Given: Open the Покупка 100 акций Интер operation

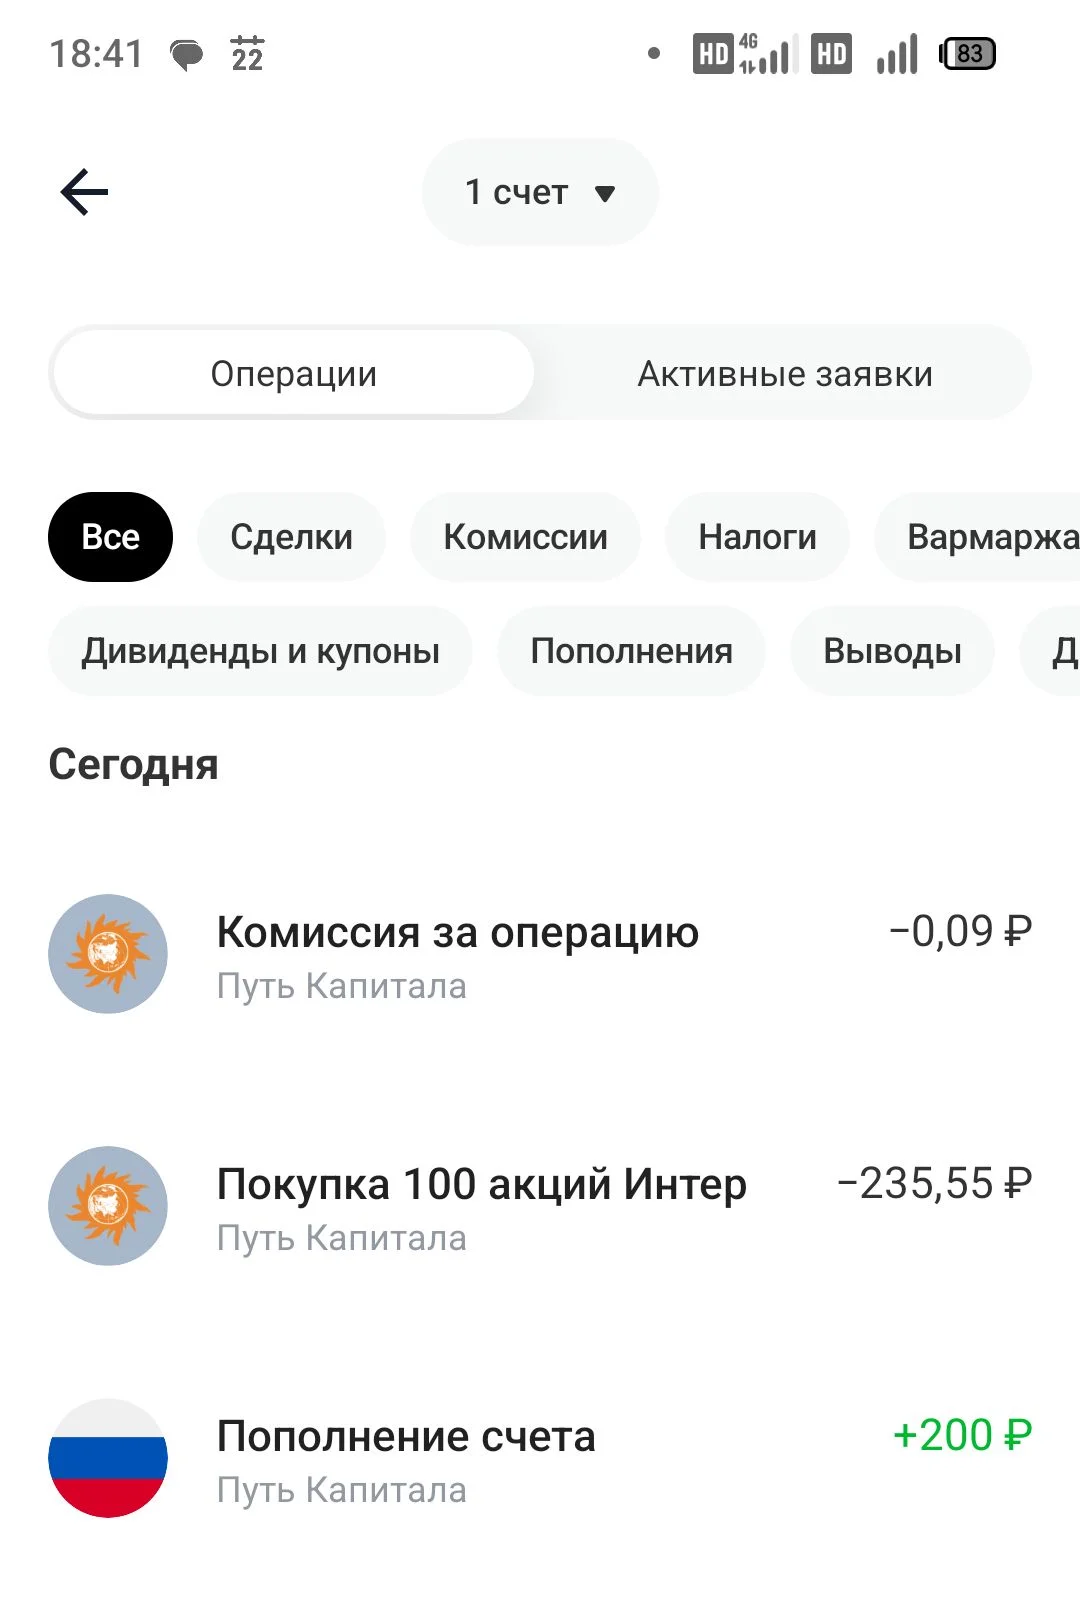Looking at the screenshot, I should [x=540, y=1206].
